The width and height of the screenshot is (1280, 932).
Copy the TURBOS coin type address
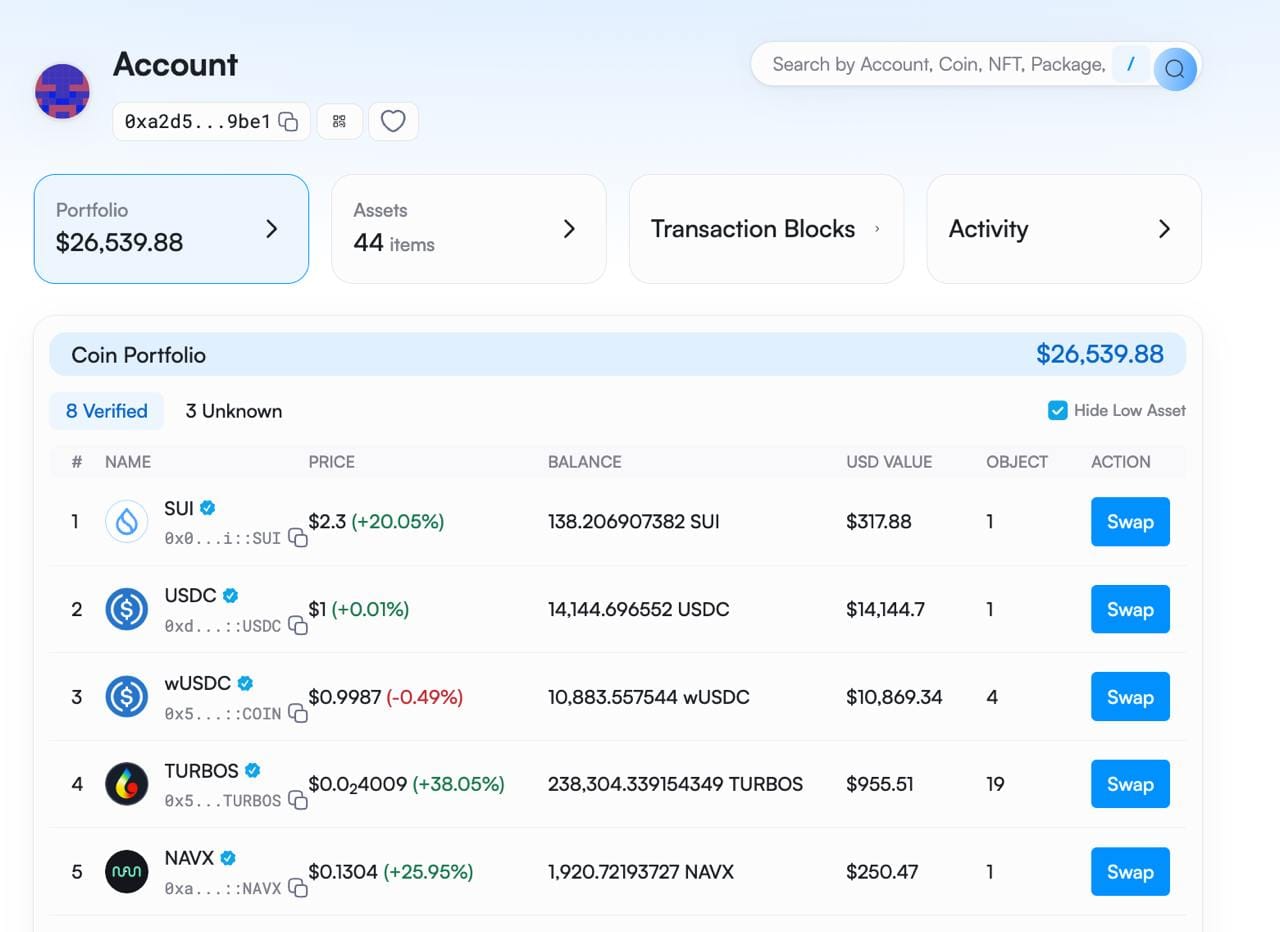298,800
